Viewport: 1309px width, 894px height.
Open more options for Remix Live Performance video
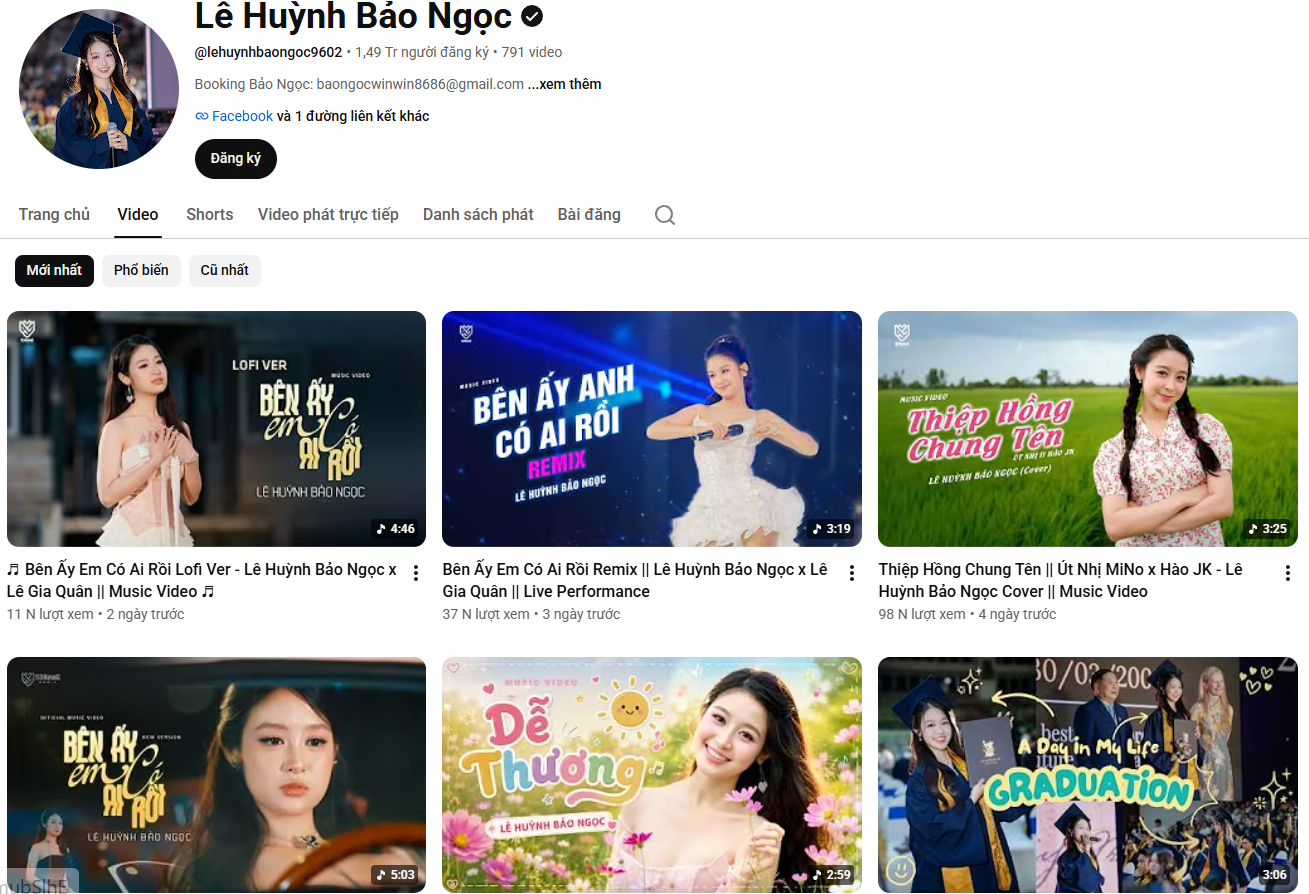[x=852, y=573]
